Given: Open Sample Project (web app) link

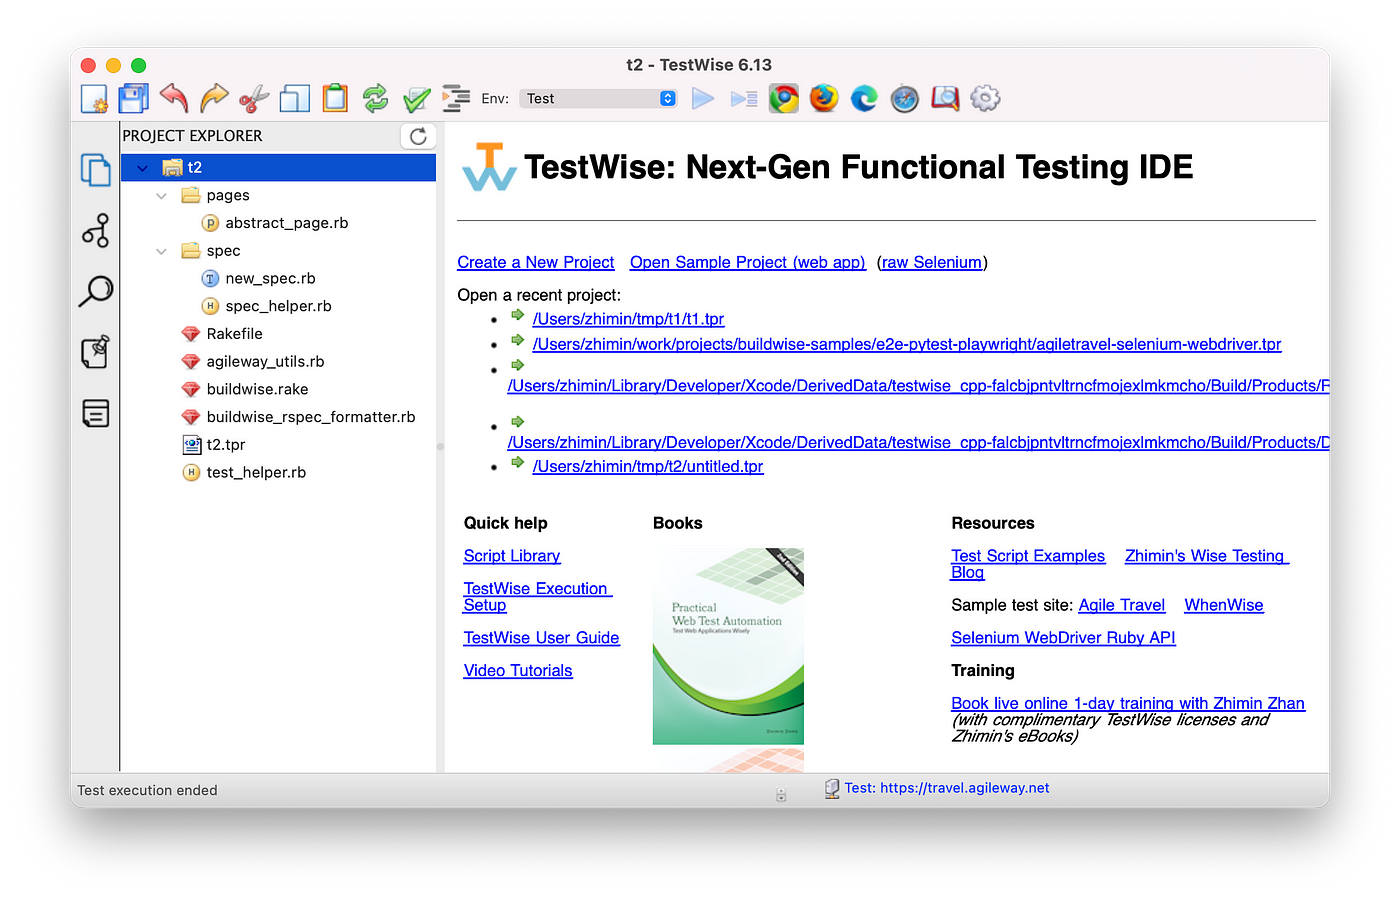Looking at the screenshot, I should pos(748,262).
